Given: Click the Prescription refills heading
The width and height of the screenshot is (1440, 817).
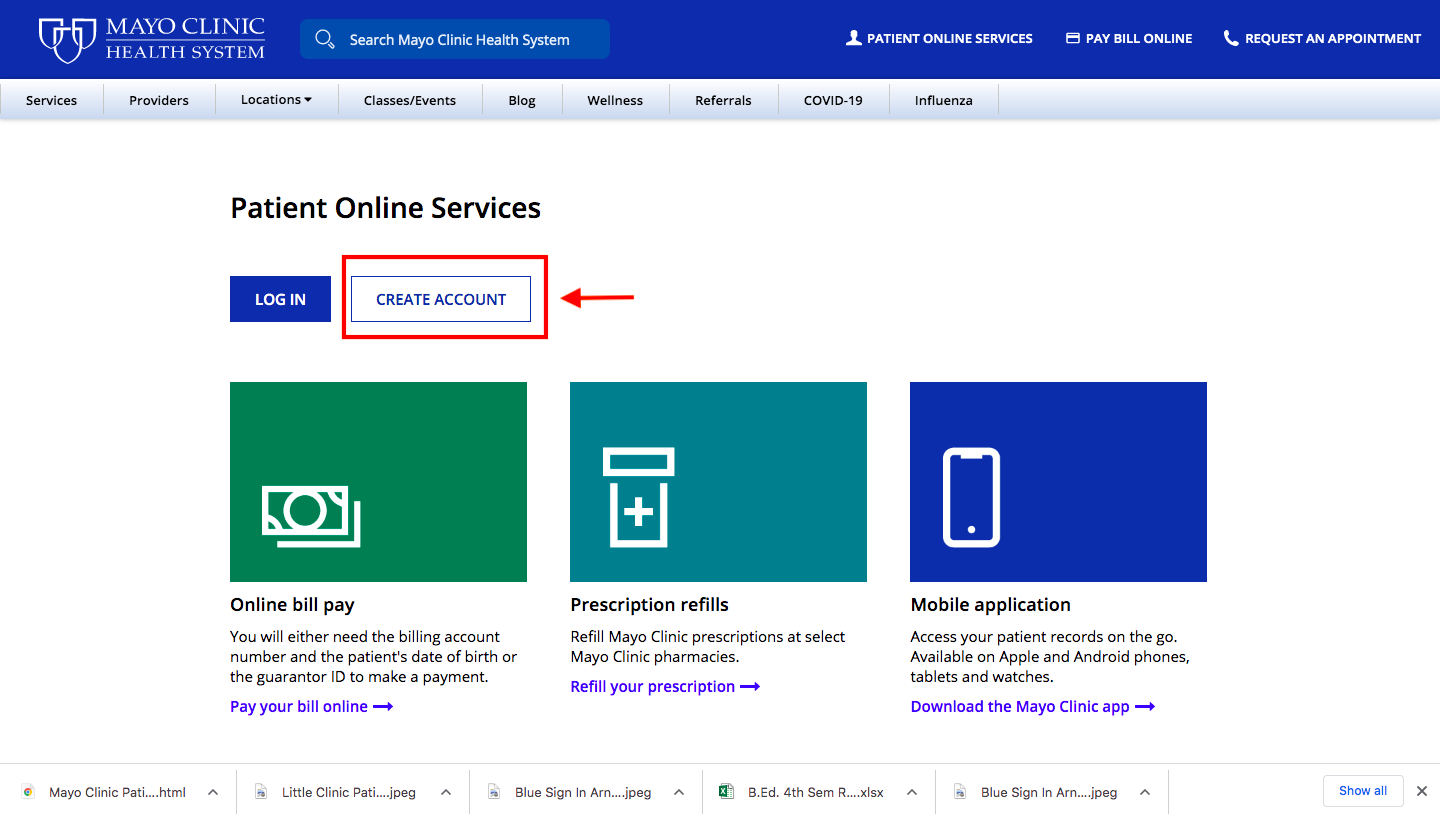Looking at the screenshot, I should [x=649, y=605].
